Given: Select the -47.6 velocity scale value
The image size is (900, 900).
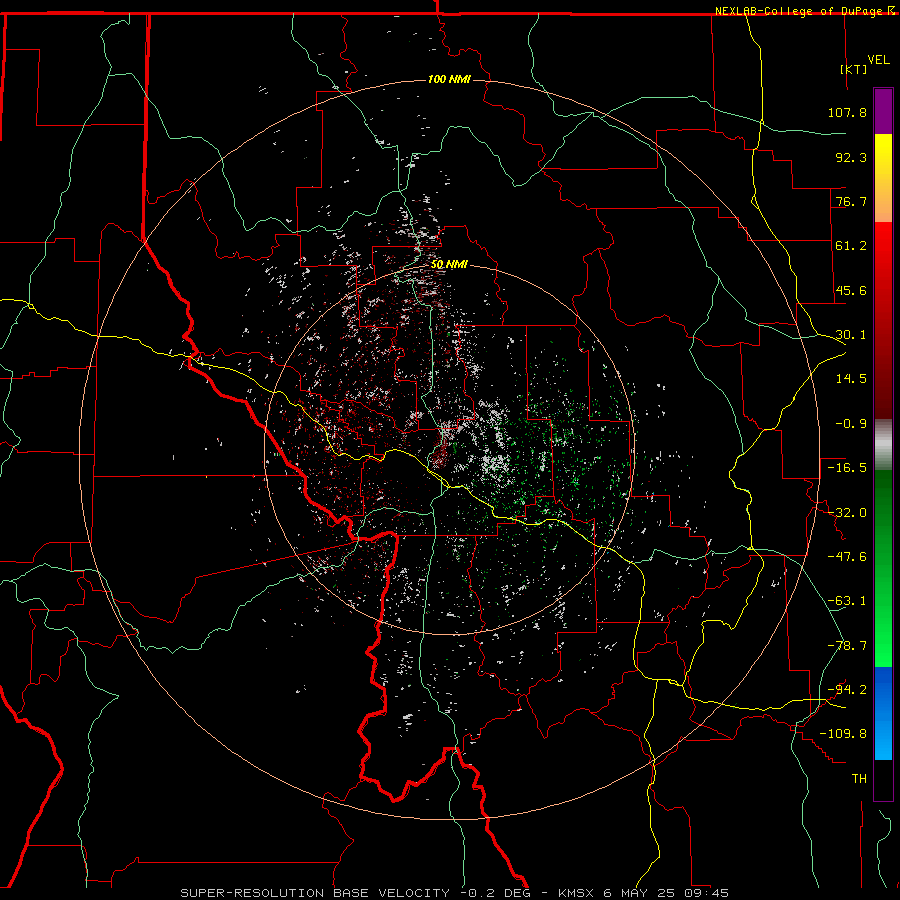Looking at the screenshot, I should coord(847,557).
